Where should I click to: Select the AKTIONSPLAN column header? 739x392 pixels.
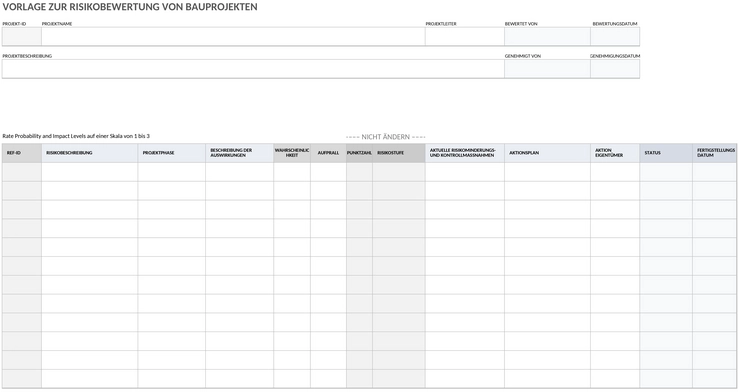pyautogui.click(x=547, y=153)
